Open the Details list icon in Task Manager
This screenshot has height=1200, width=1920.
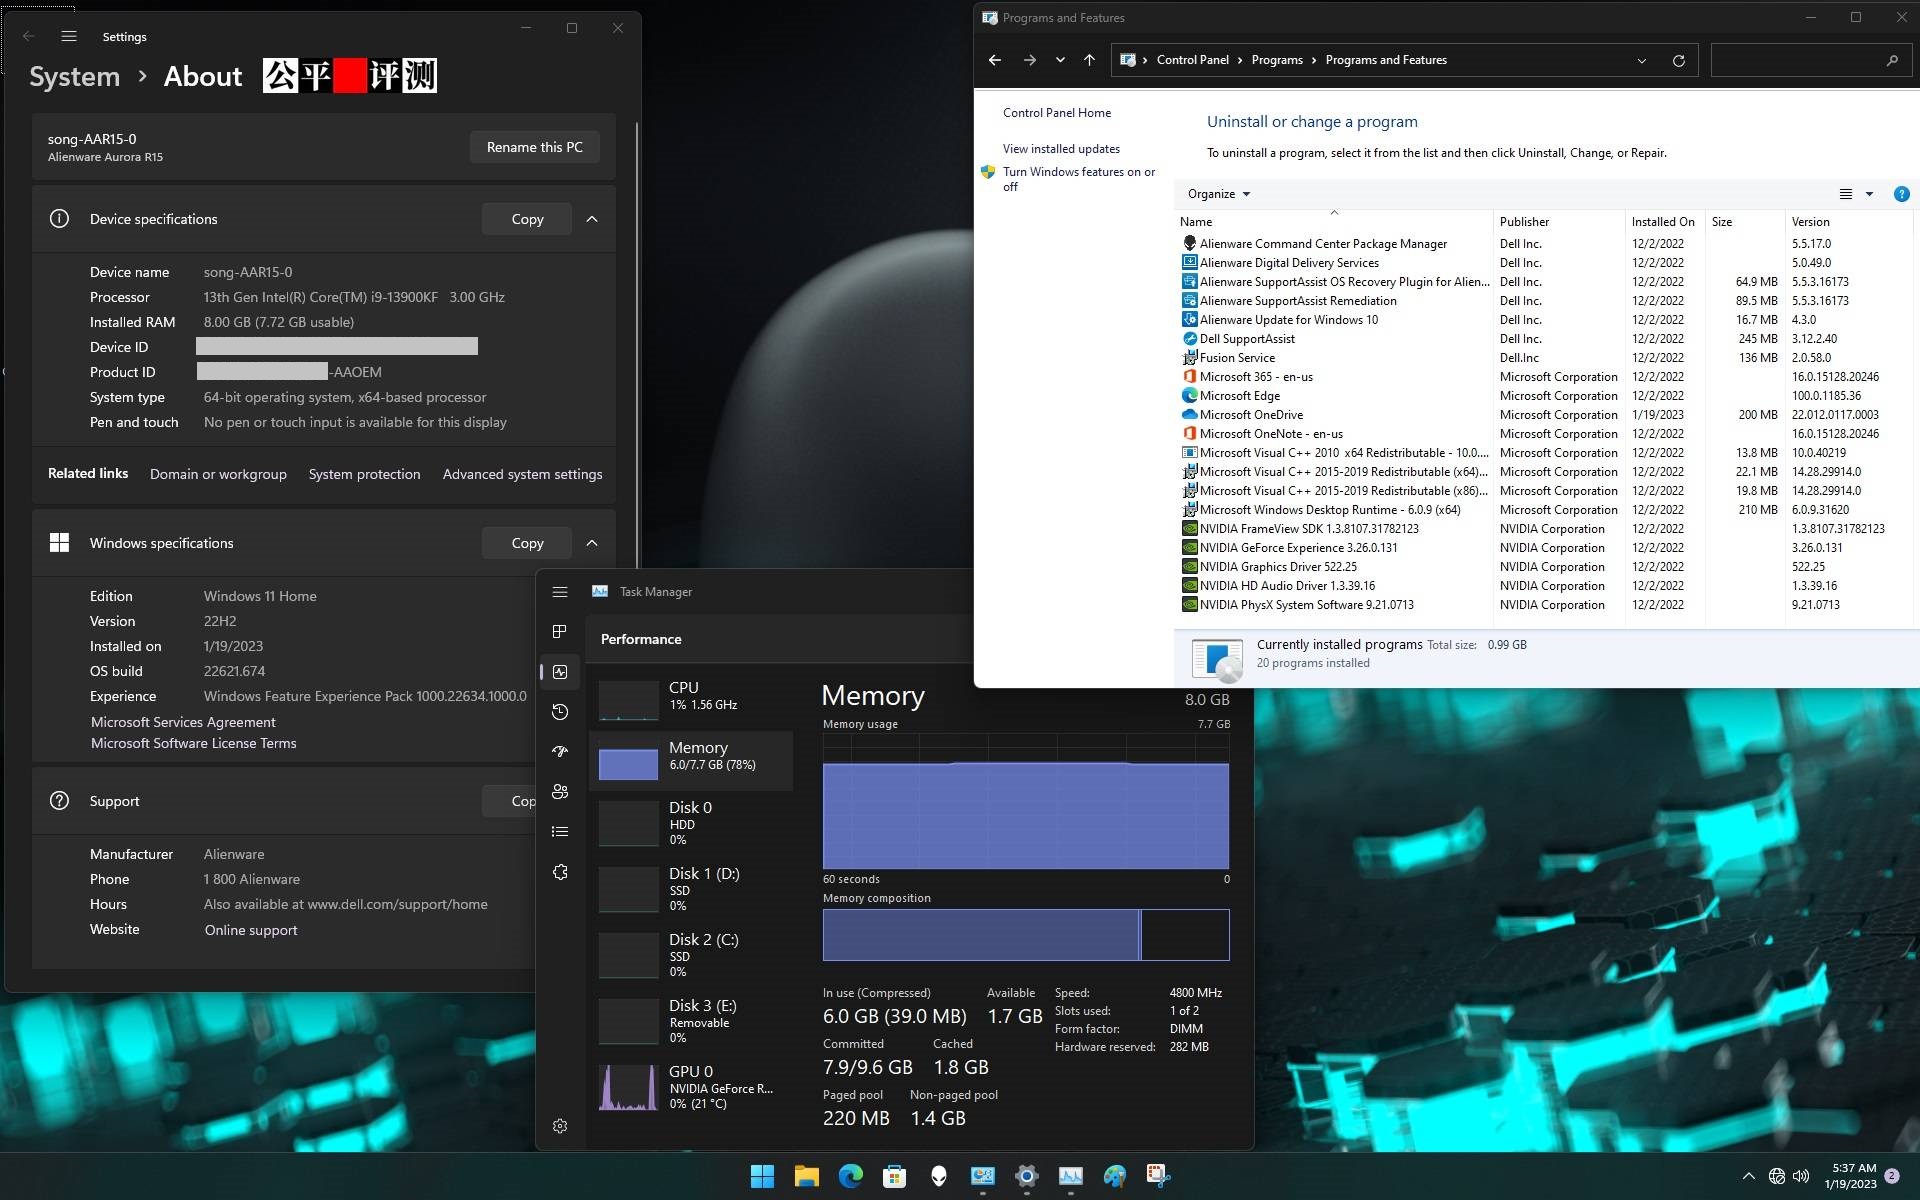point(560,830)
